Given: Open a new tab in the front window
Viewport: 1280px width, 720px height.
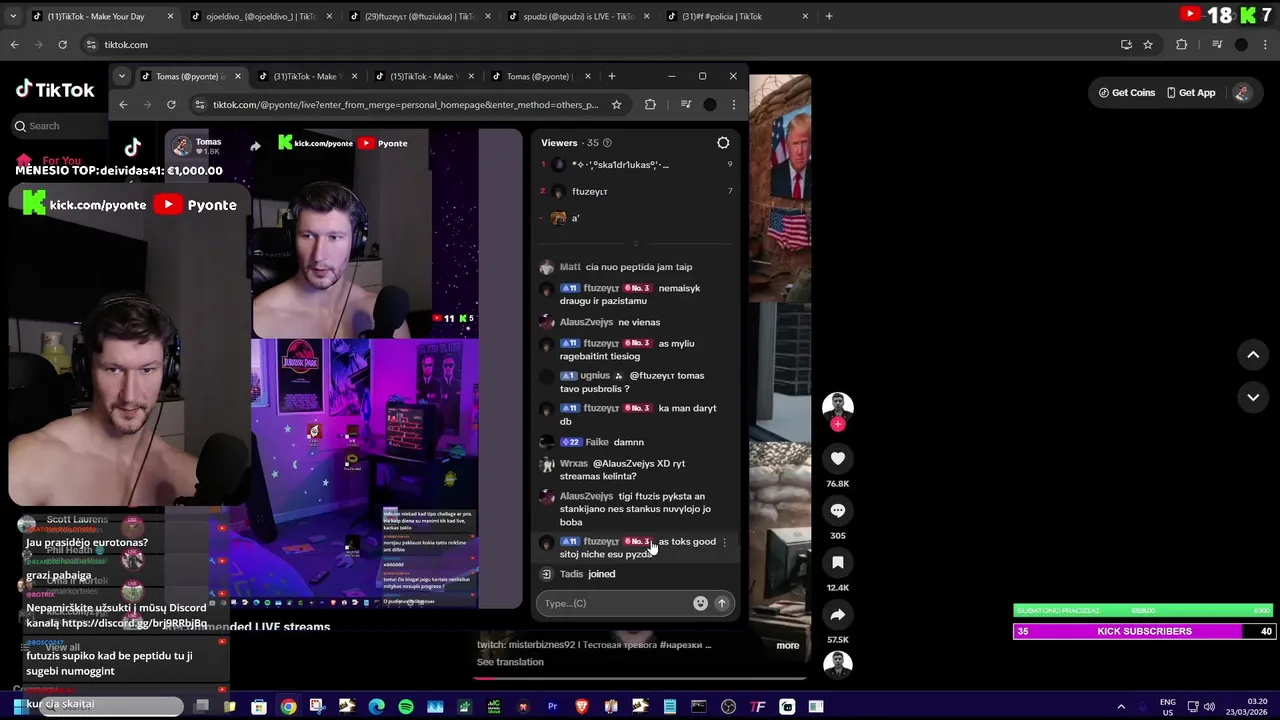Looking at the screenshot, I should click(612, 76).
